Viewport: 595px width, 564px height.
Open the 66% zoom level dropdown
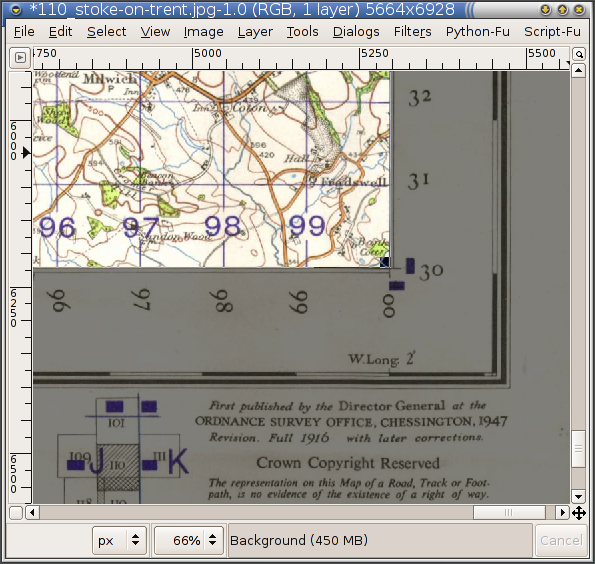pyautogui.click(x=189, y=540)
